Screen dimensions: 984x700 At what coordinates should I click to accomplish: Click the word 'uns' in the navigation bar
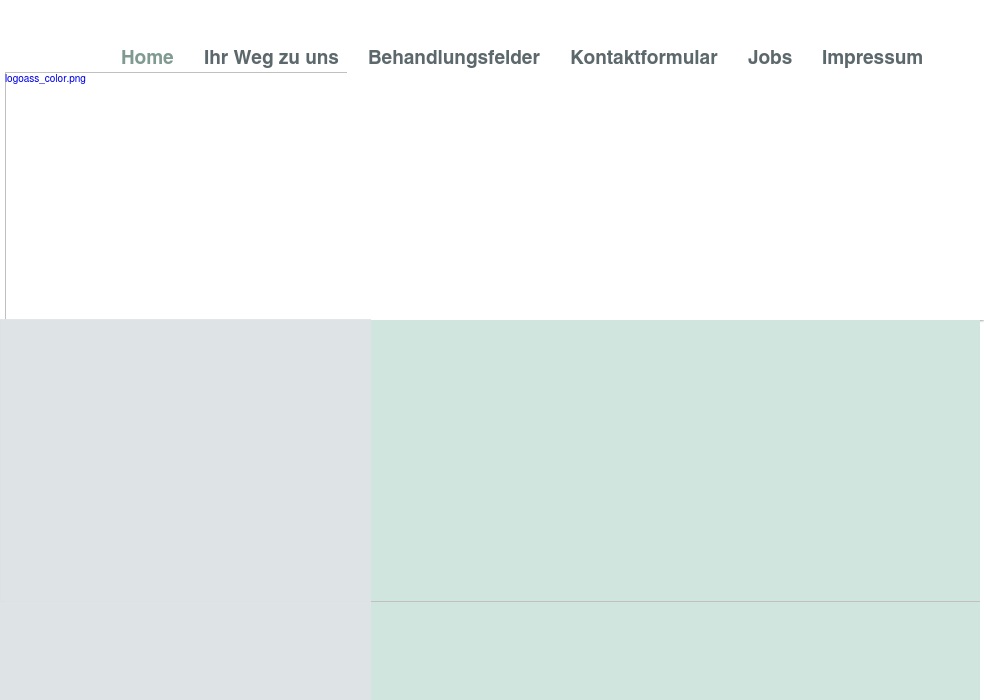tap(320, 58)
